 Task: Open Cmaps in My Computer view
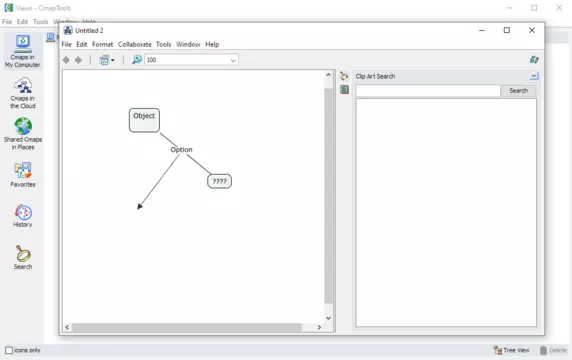pos(23,51)
